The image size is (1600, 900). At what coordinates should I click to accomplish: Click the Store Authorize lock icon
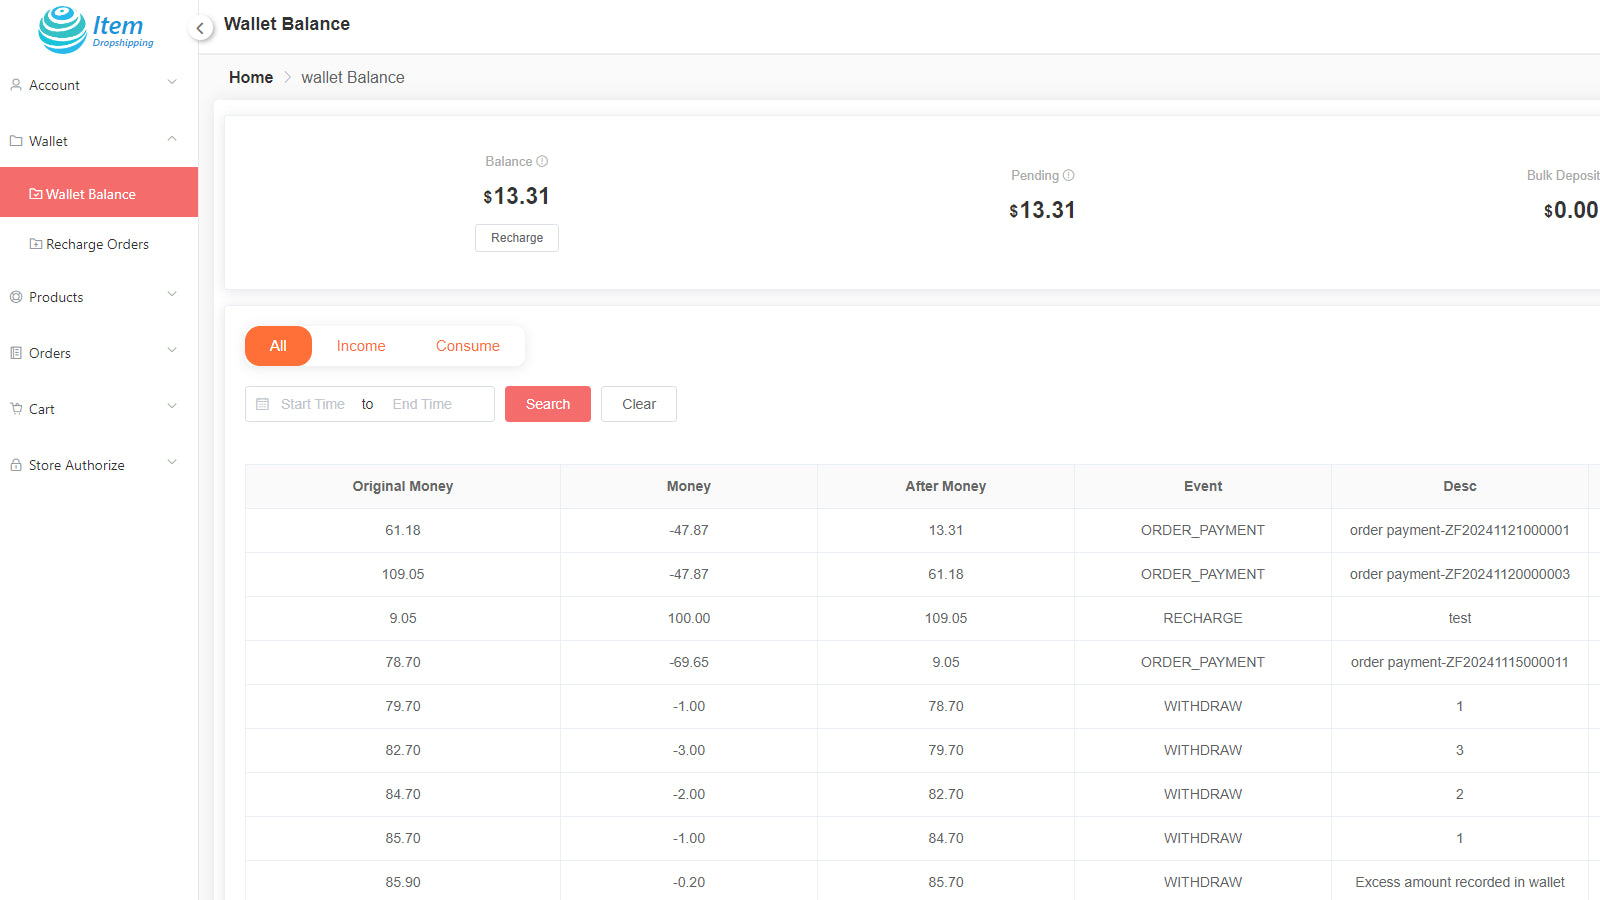[x=16, y=465]
